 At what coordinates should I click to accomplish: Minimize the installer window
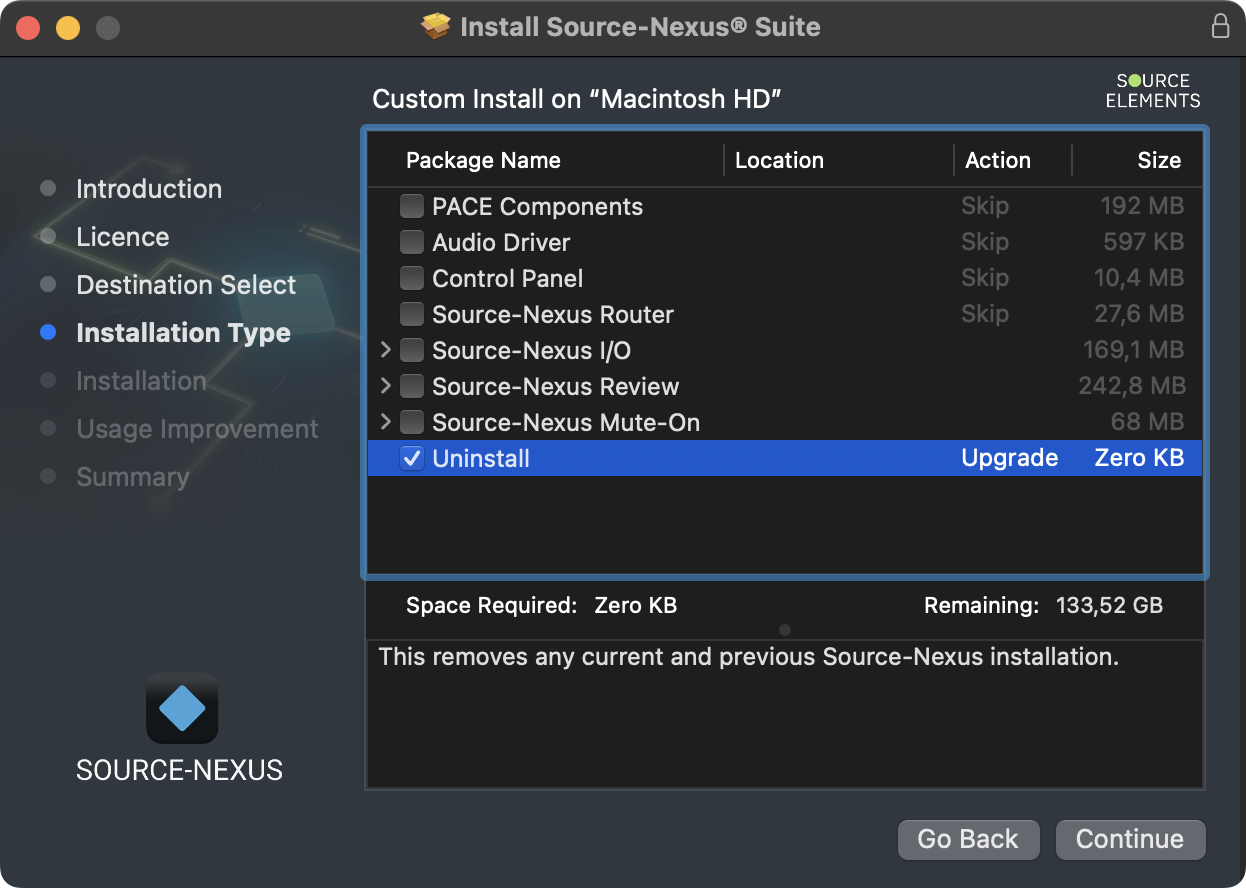click(68, 27)
